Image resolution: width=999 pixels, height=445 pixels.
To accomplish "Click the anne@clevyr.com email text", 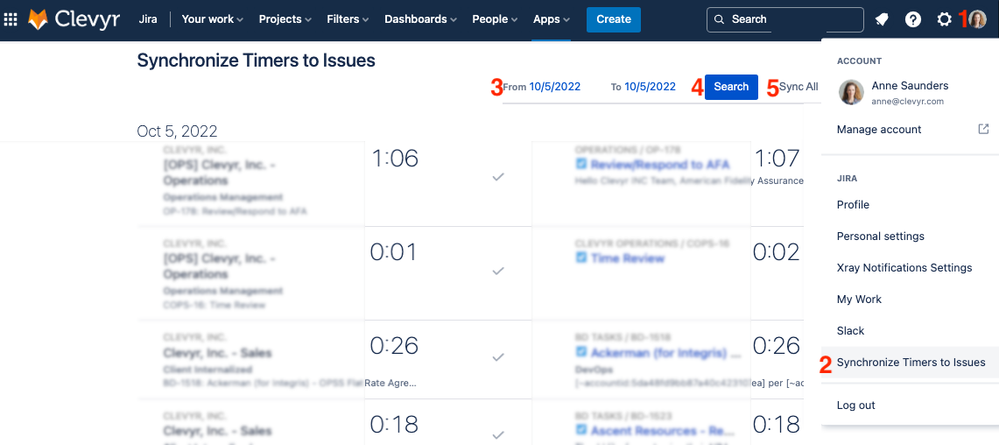I will coord(907,101).
